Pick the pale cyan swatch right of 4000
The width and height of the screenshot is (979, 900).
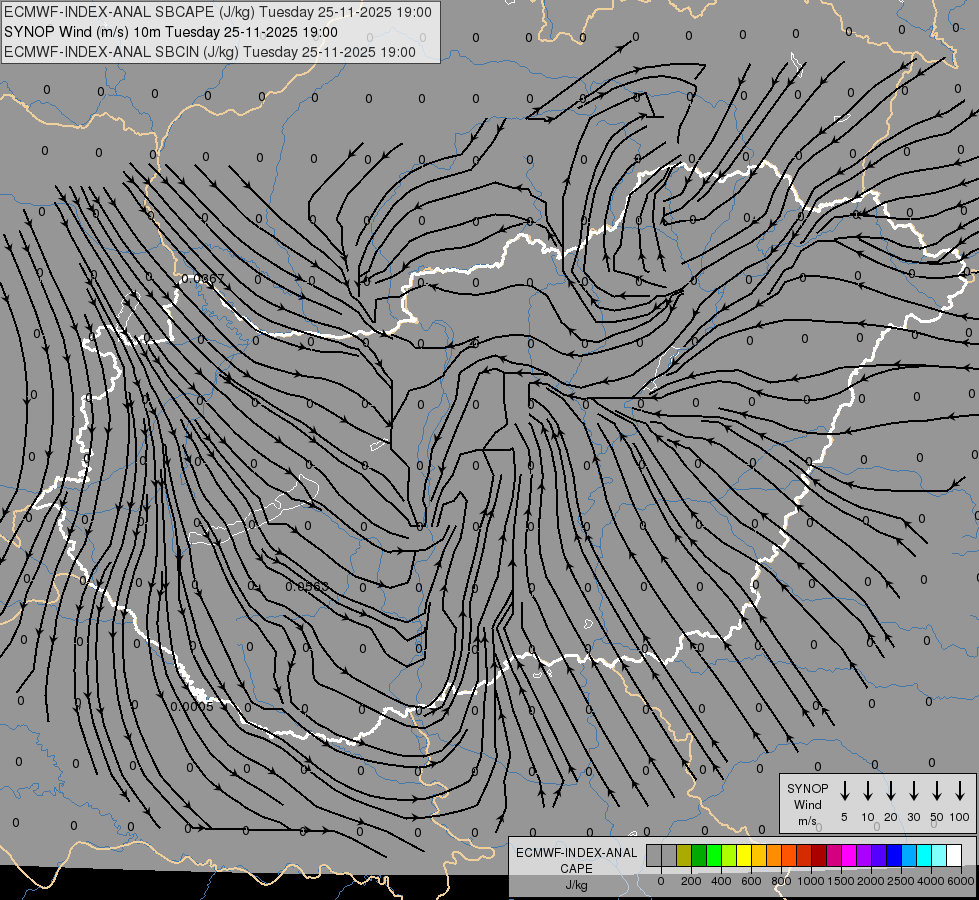click(938, 855)
